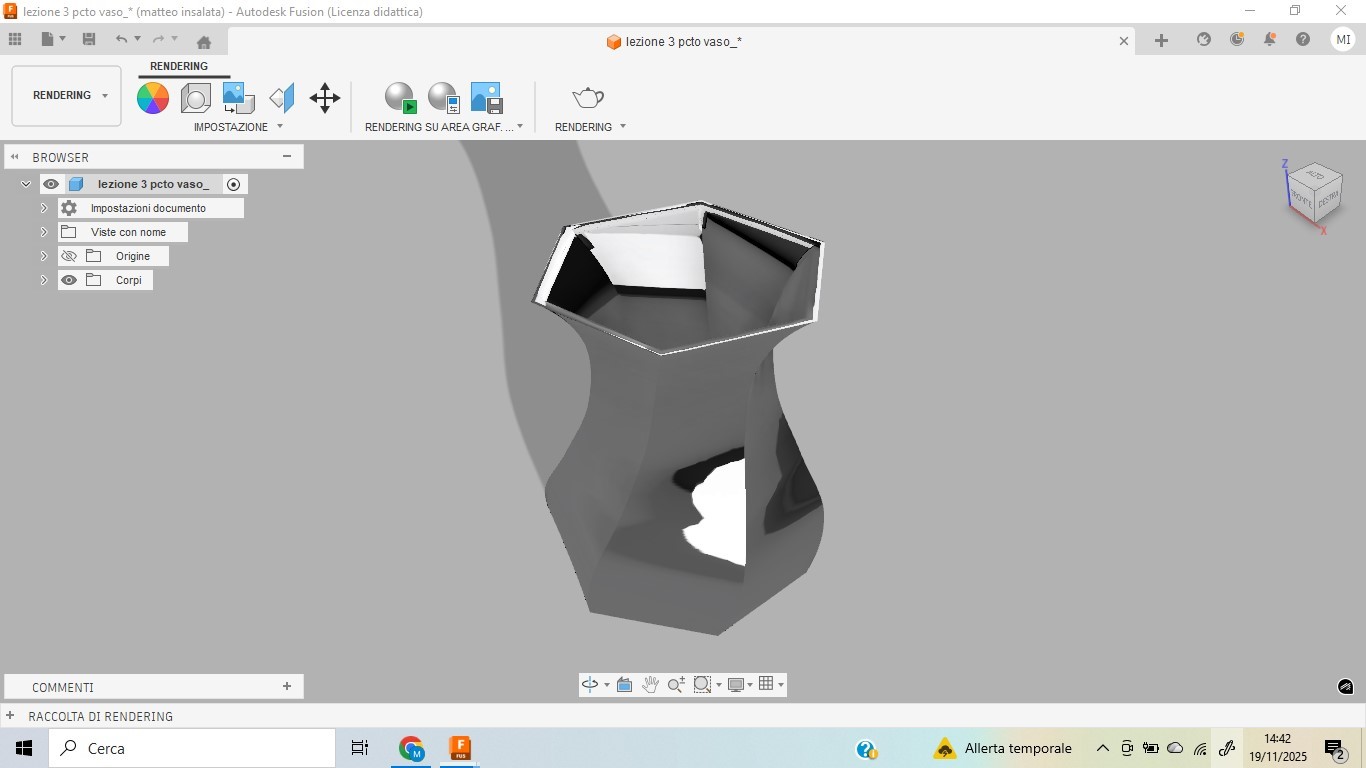Activate the Orbit tool in navigation bar
Viewport: 1366px width, 768px height.
[x=588, y=684]
